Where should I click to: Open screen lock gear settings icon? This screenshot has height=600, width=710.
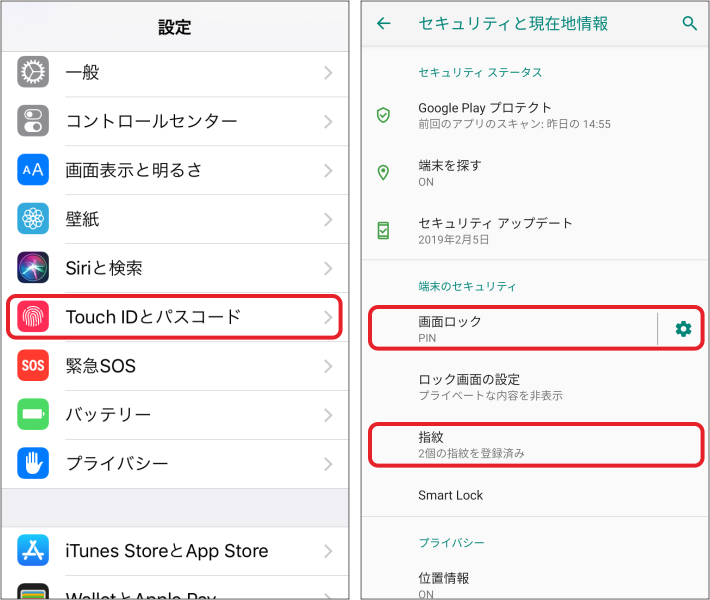683,329
